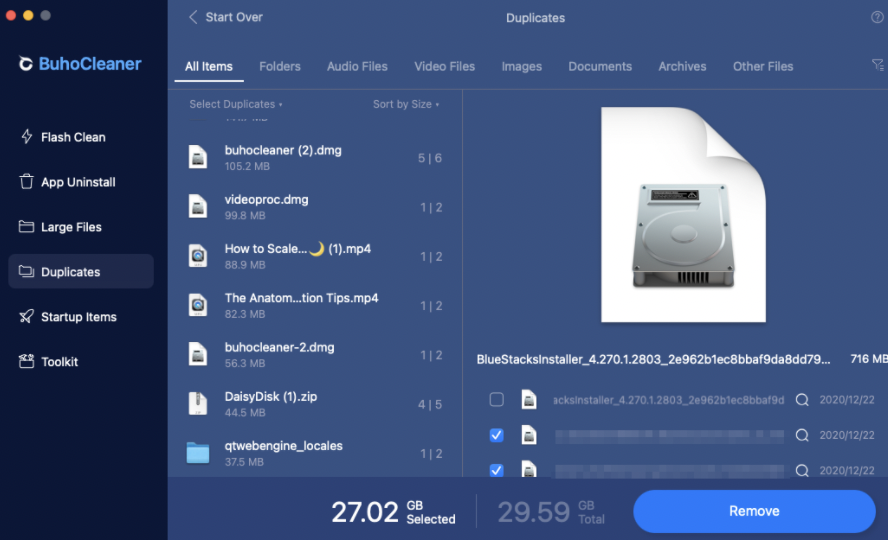
Task: Click magnifier icon of second duplicate copy
Action: click(x=802, y=435)
